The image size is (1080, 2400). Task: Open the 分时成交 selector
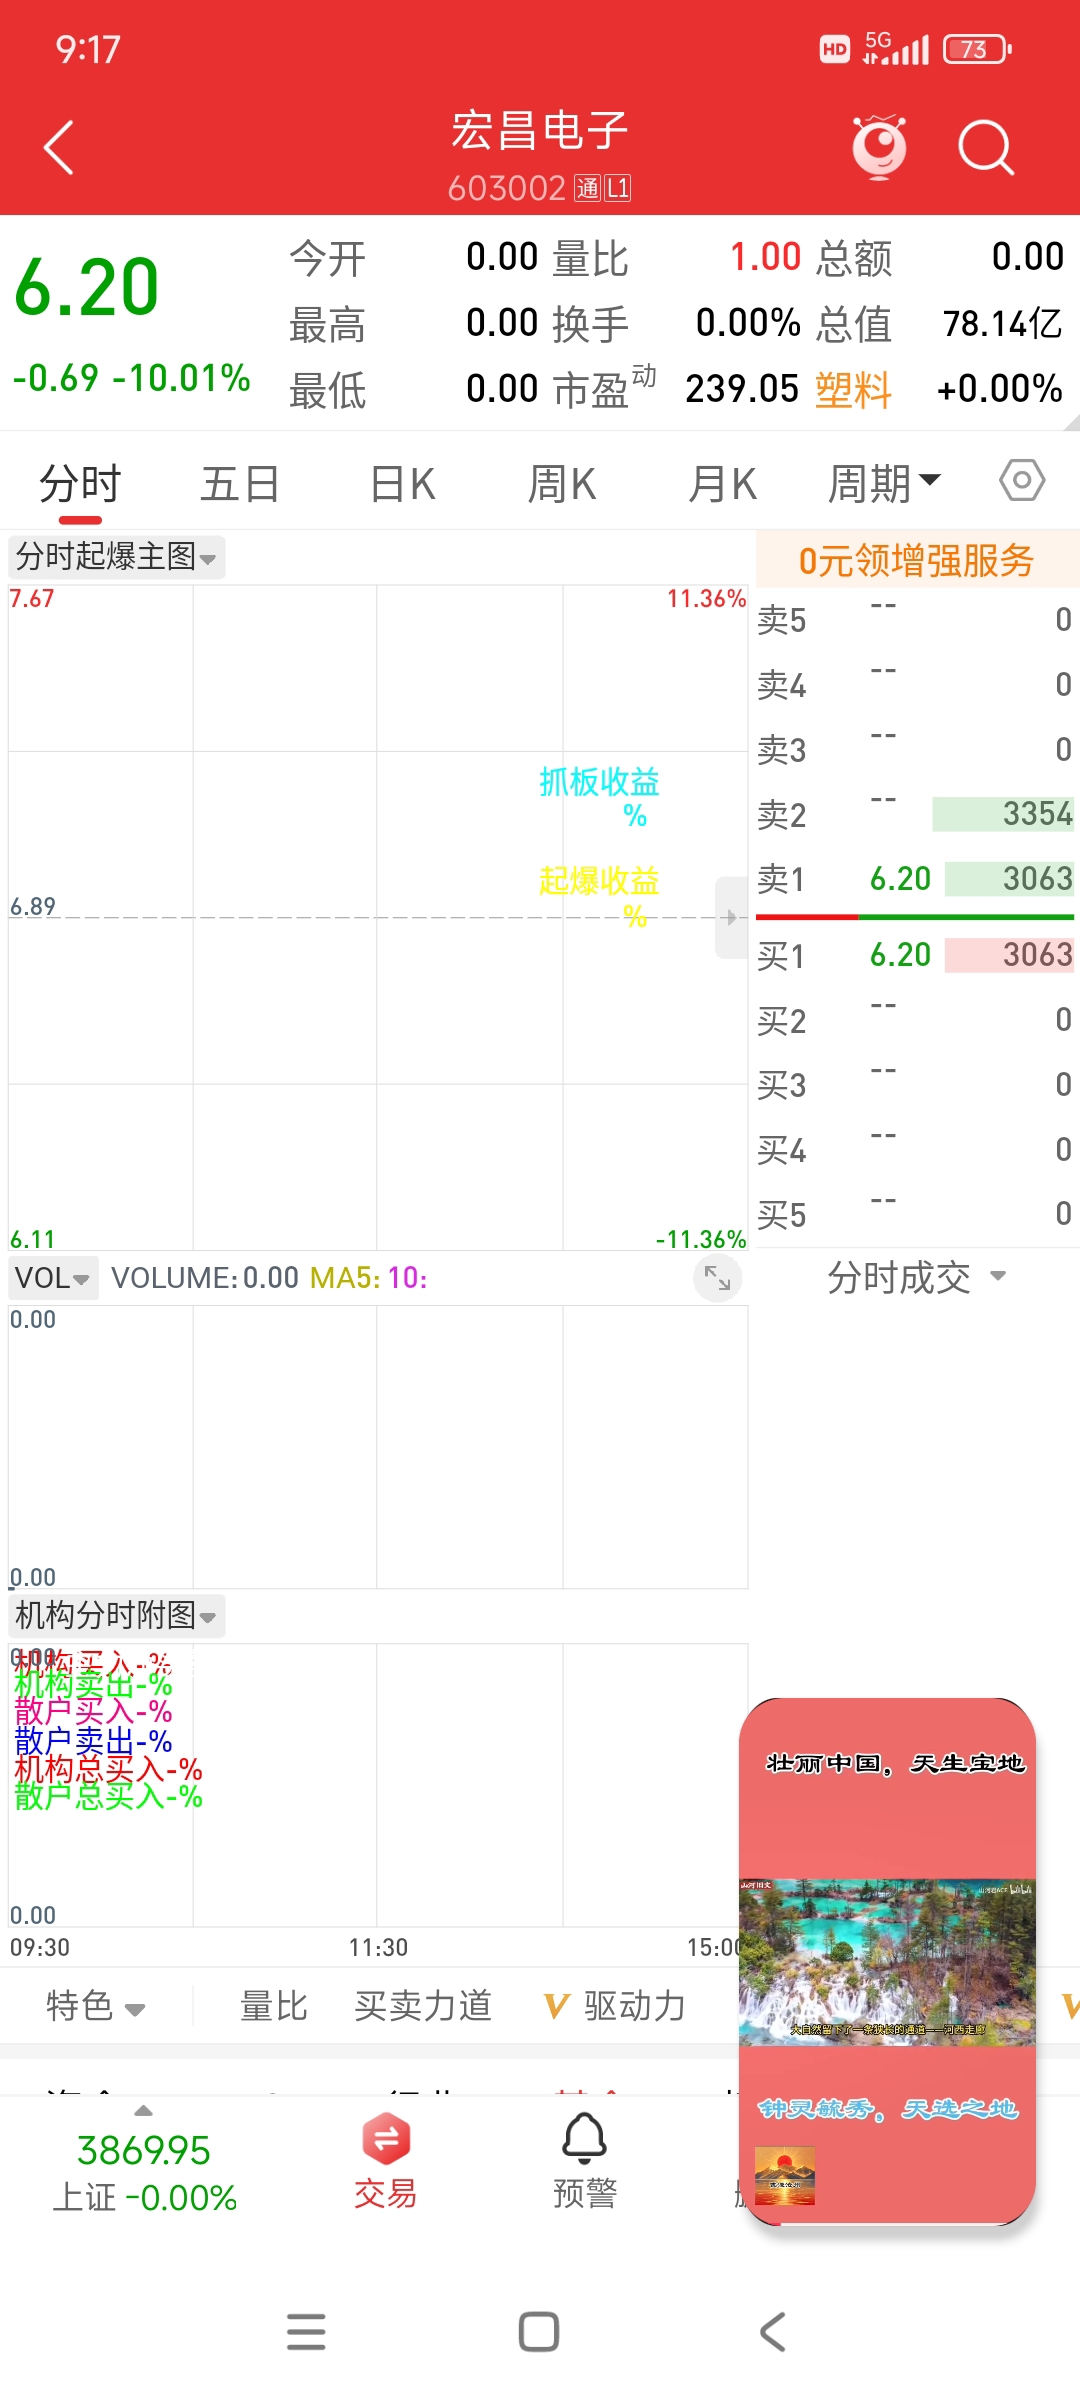(915, 1277)
